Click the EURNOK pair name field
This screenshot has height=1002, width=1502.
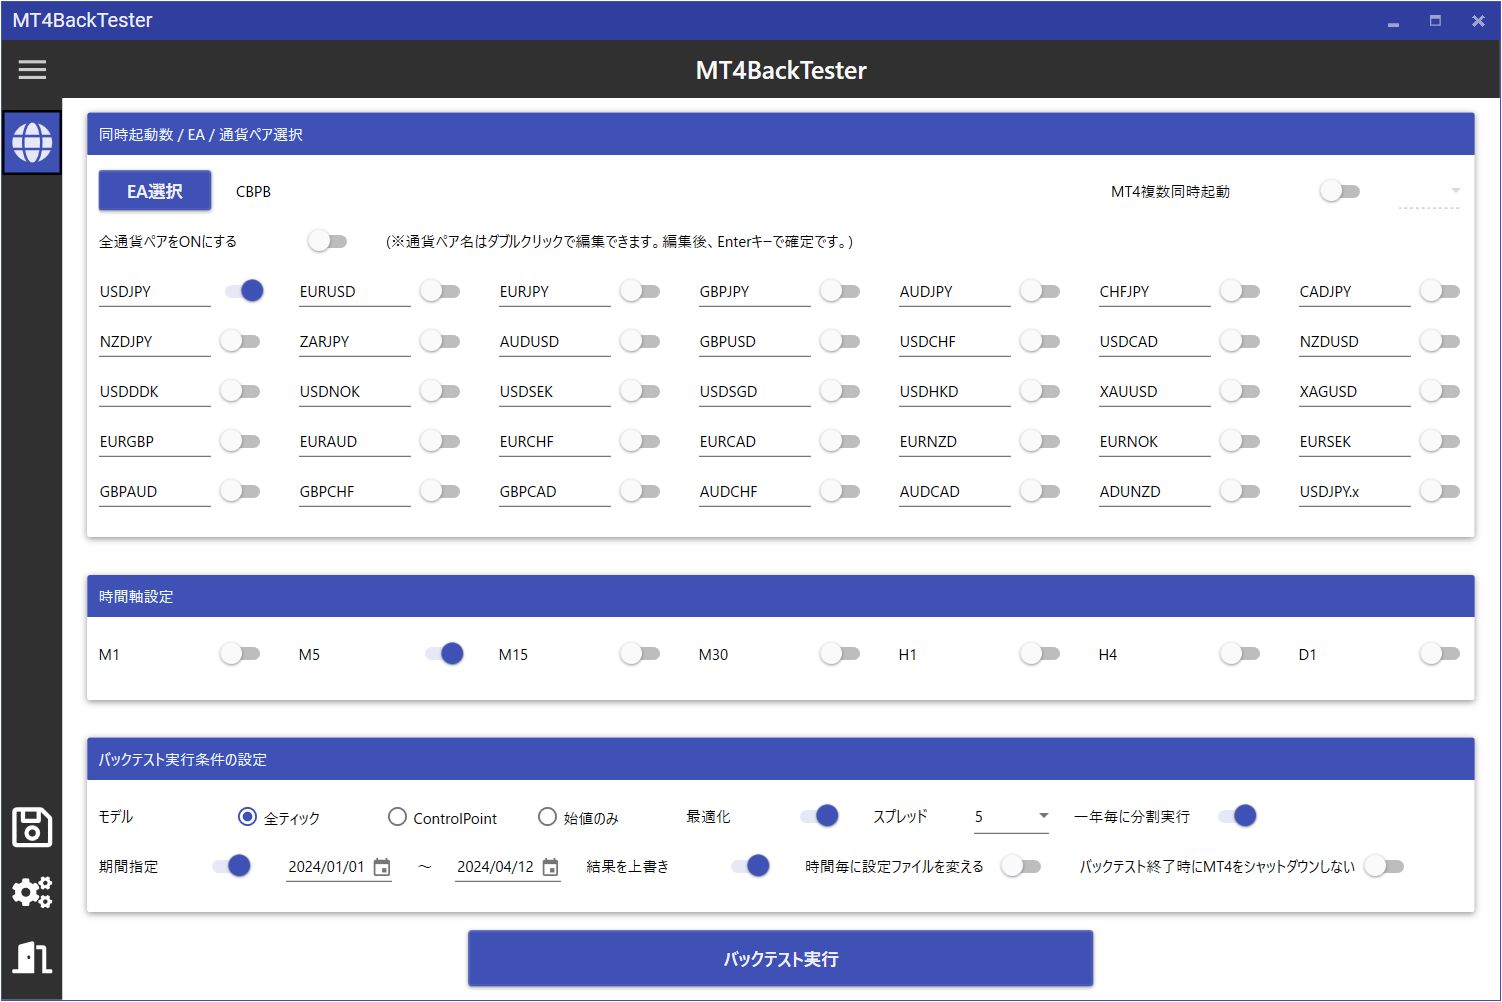pyautogui.click(x=1155, y=442)
